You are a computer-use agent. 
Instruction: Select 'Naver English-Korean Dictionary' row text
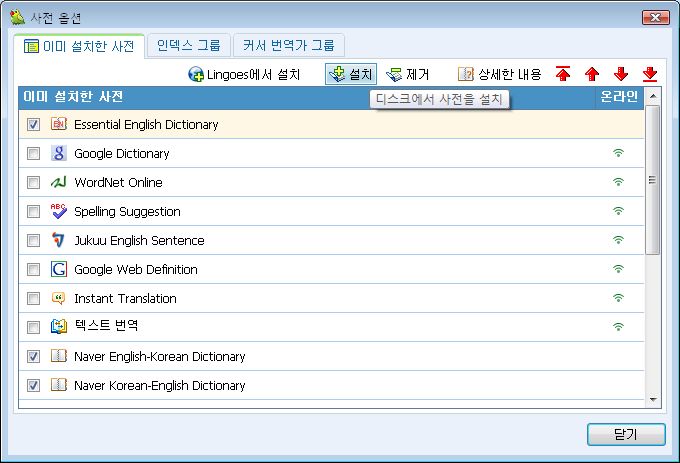pyautogui.click(x=160, y=357)
